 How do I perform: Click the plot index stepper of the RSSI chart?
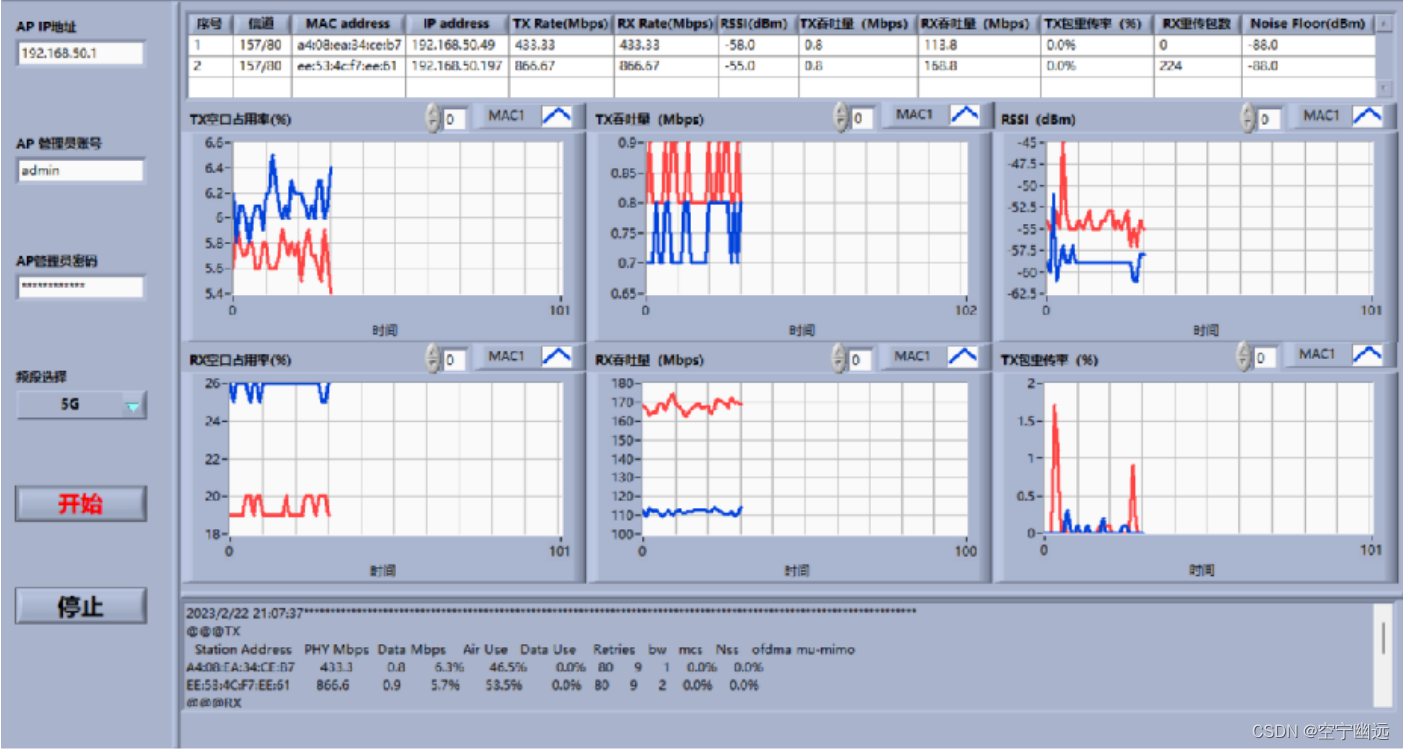pyautogui.click(x=1246, y=119)
